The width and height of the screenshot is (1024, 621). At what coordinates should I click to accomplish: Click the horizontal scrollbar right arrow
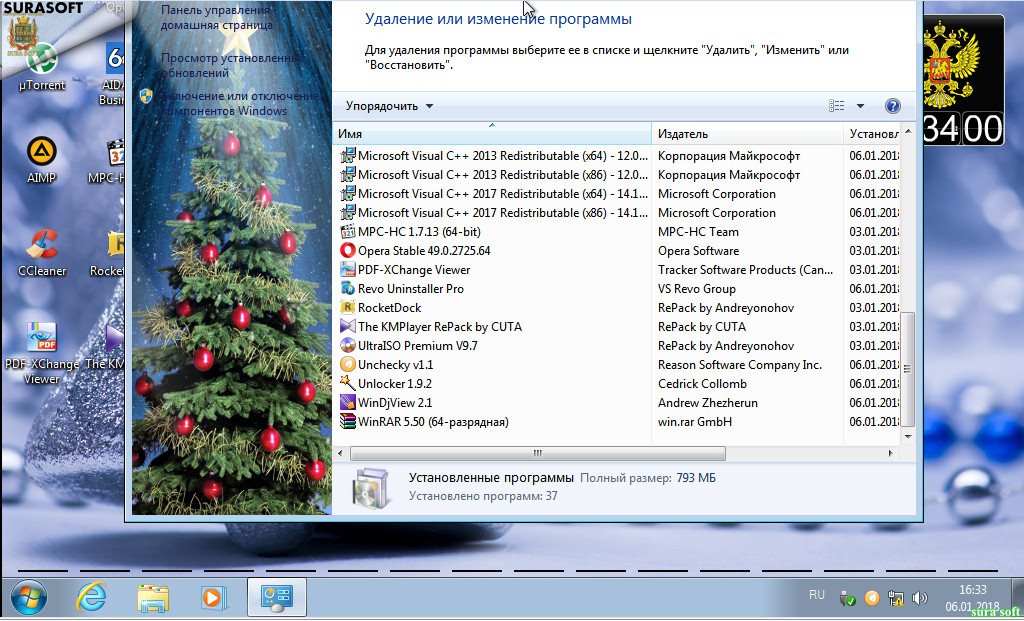pos(891,453)
